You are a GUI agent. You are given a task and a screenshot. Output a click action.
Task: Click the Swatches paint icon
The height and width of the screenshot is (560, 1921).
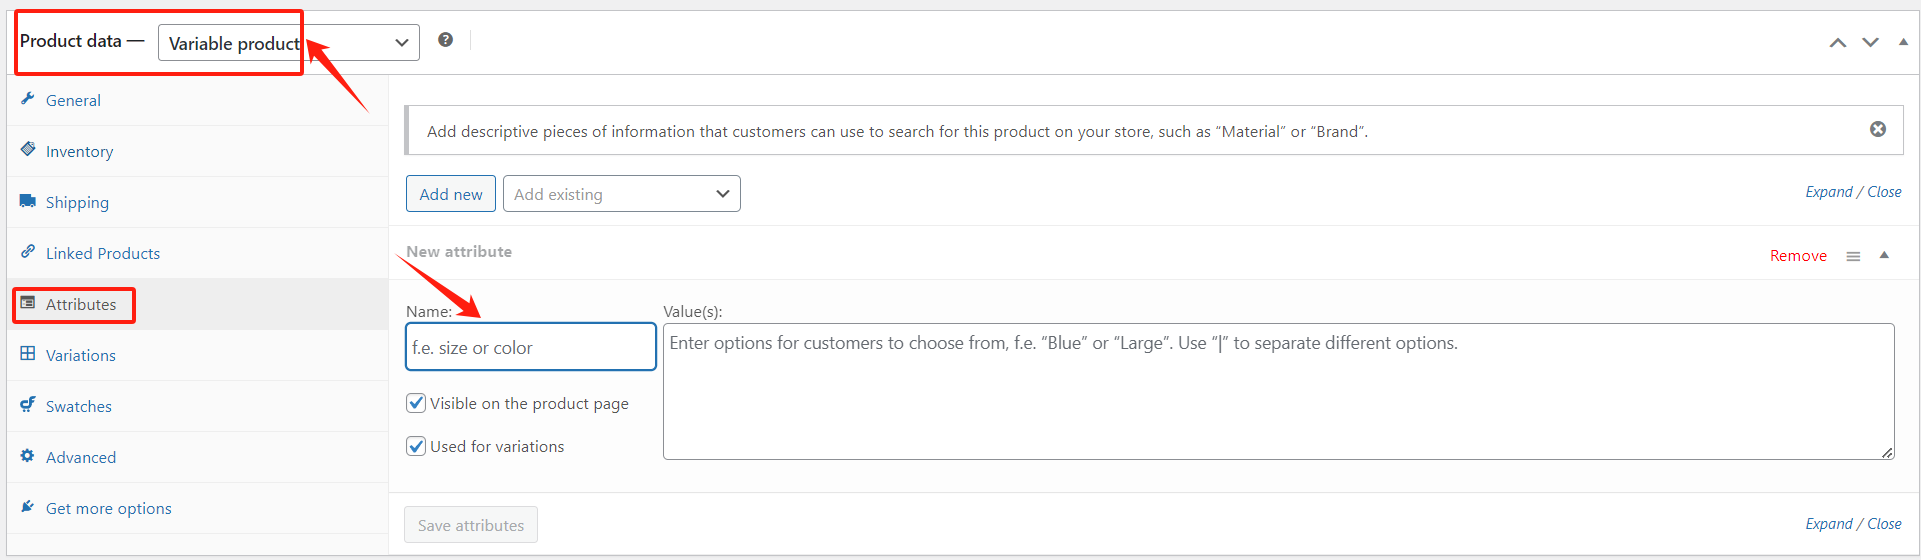click(28, 405)
